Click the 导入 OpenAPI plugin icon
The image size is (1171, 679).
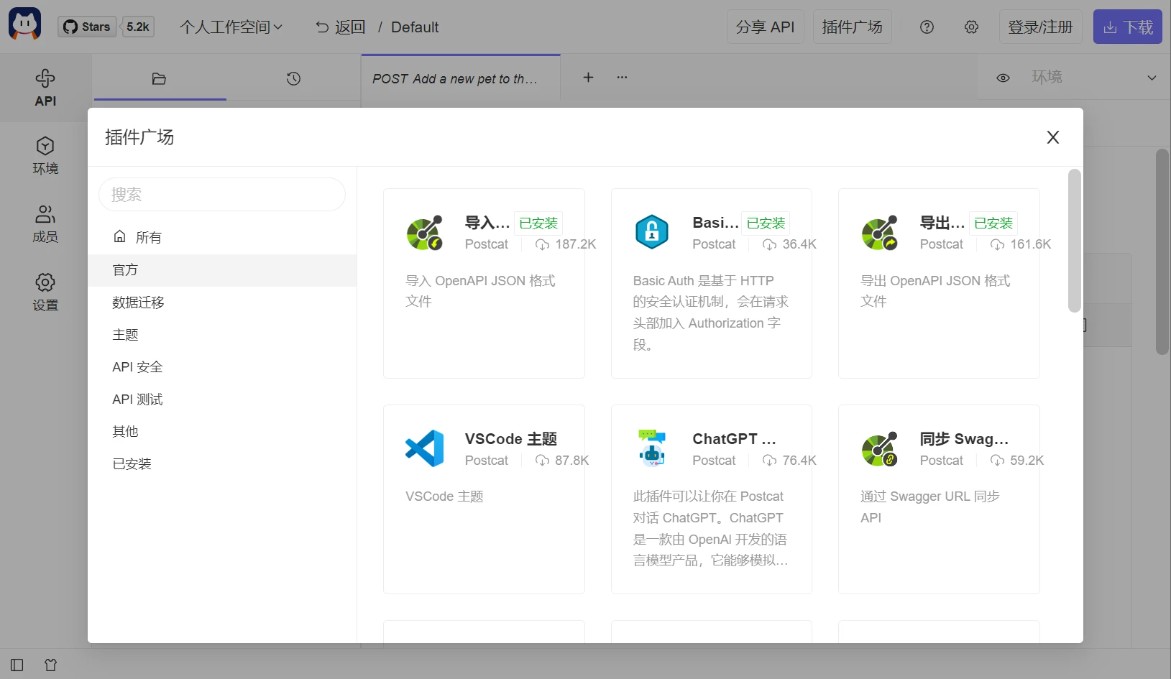click(x=425, y=232)
